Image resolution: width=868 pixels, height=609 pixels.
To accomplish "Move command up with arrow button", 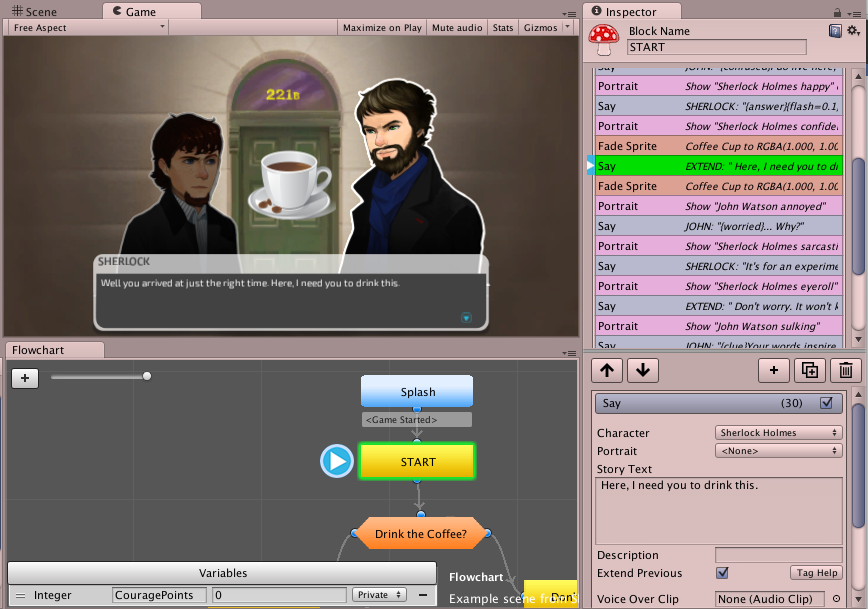I will point(607,370).
